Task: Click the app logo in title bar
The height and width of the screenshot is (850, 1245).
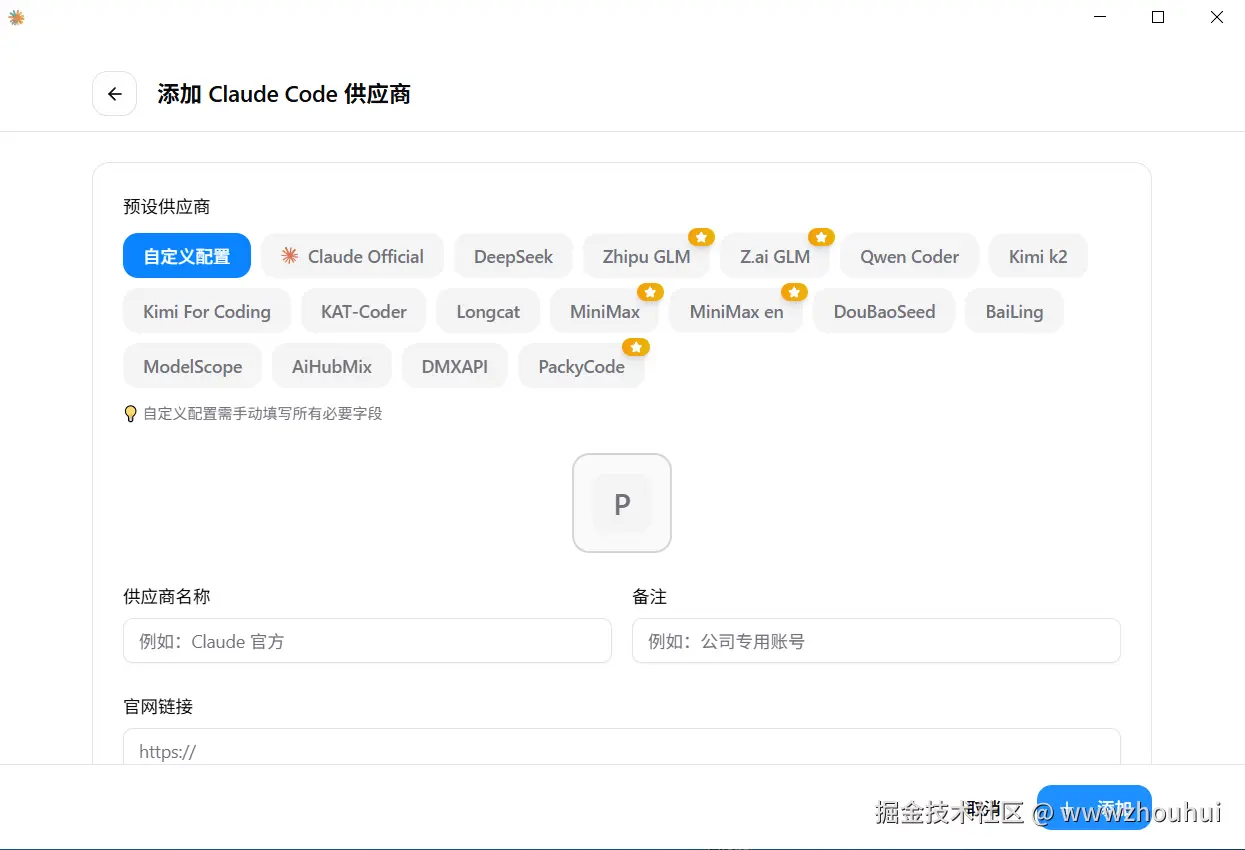Action: 16,17
